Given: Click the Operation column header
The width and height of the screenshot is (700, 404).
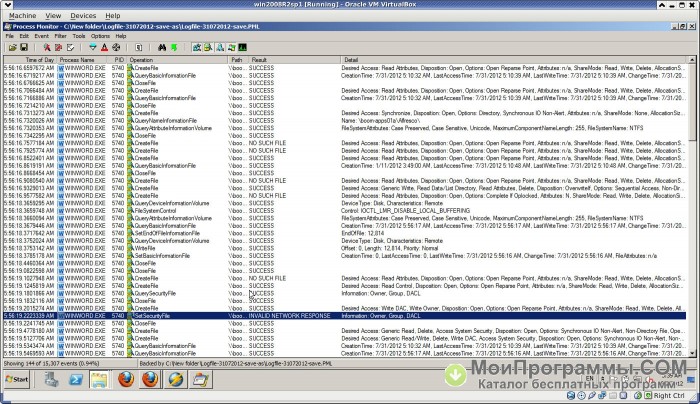Looking at the screenshot, I should point(177,60).
